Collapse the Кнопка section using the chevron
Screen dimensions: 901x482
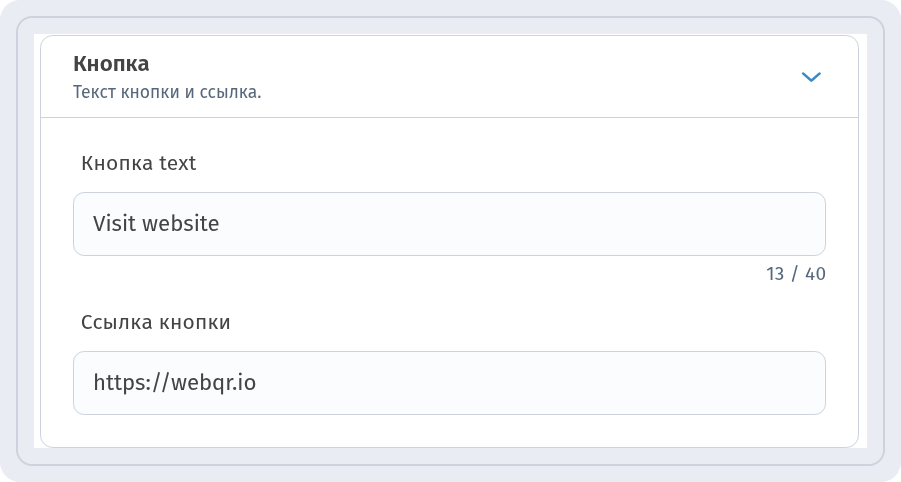(811, 76)
